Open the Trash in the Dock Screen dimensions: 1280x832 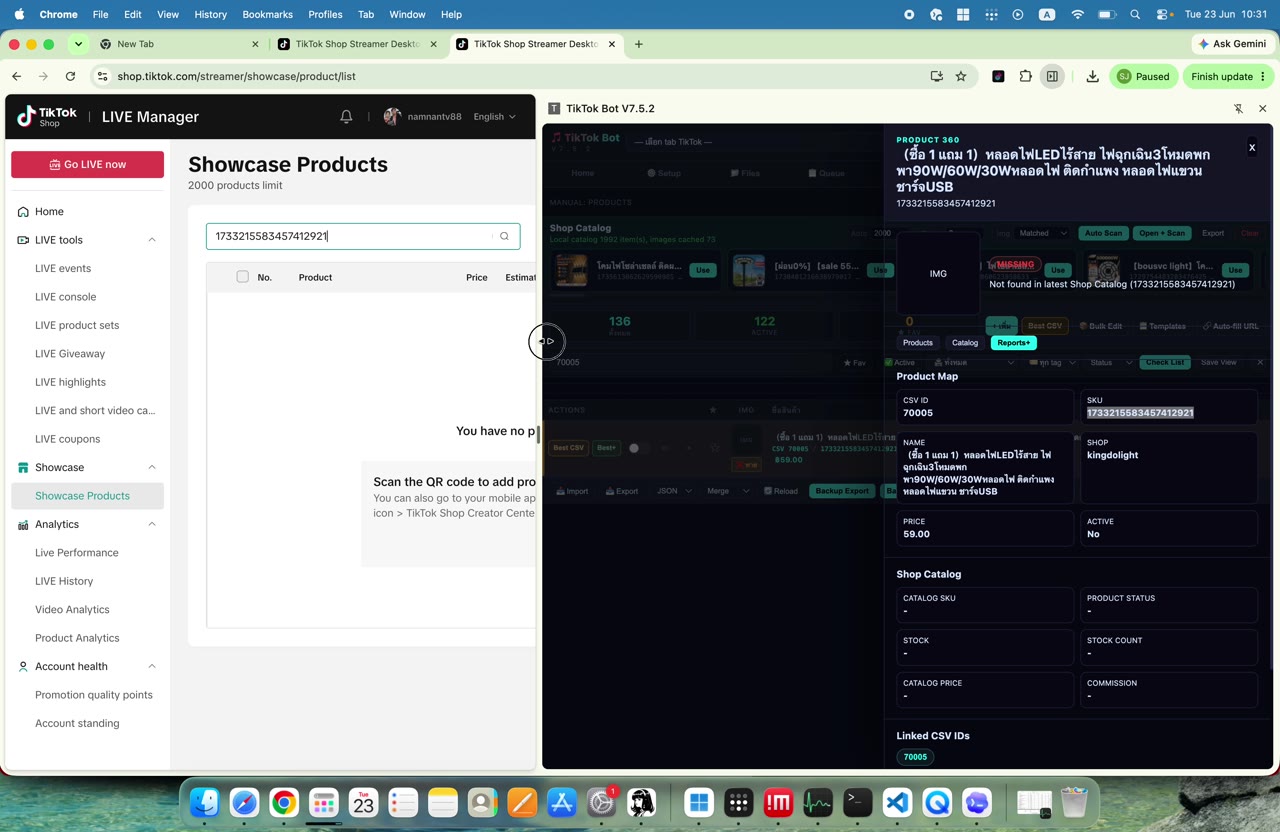coord(1074,802)
